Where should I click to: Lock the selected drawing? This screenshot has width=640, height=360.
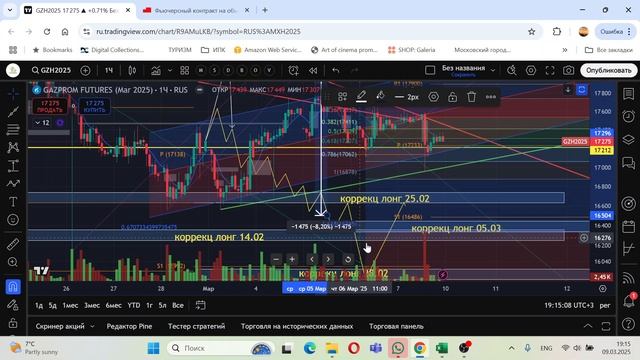tap(453, 97)
